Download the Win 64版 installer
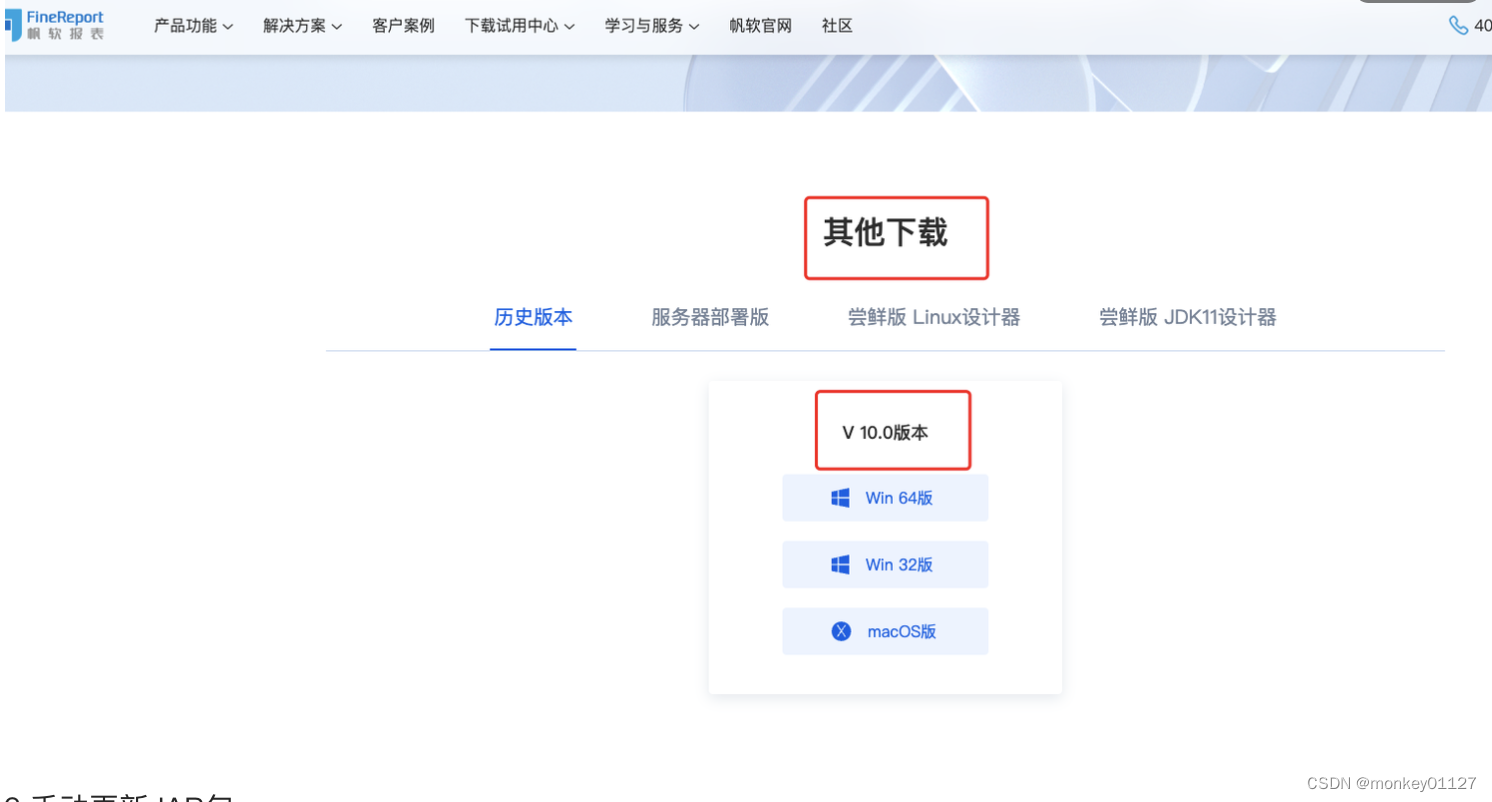Image resolution: width=1492 pixels, height=802 pixels. pos(885,498)
